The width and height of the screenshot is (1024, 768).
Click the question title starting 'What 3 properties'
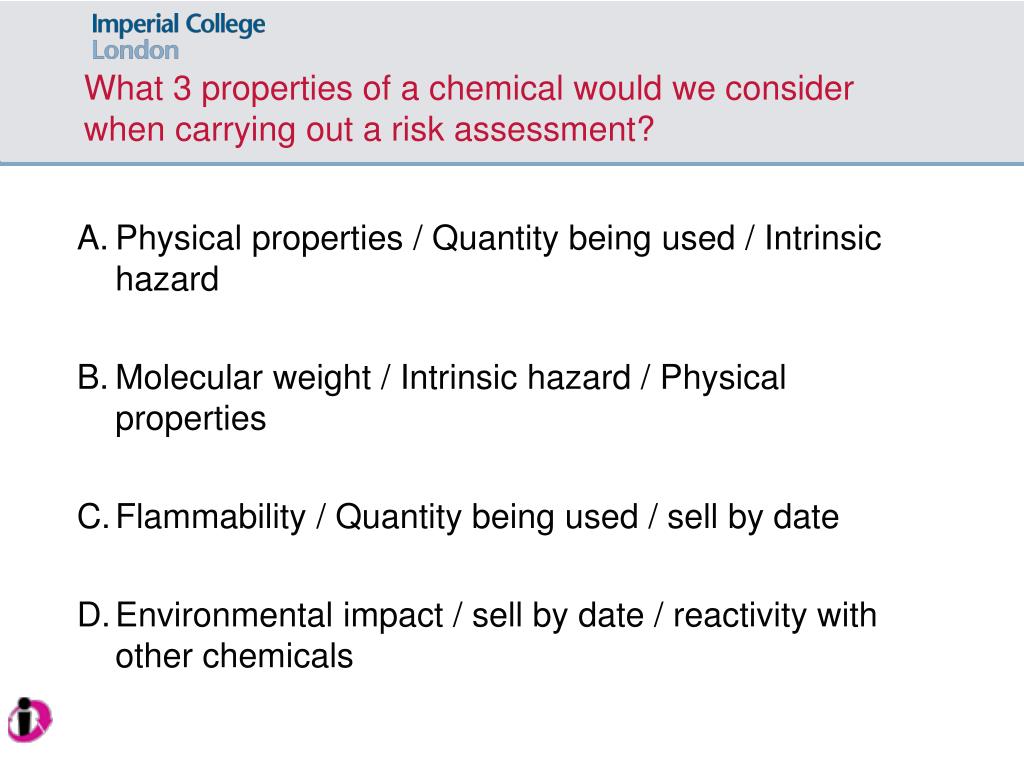[x=469, y=108]
